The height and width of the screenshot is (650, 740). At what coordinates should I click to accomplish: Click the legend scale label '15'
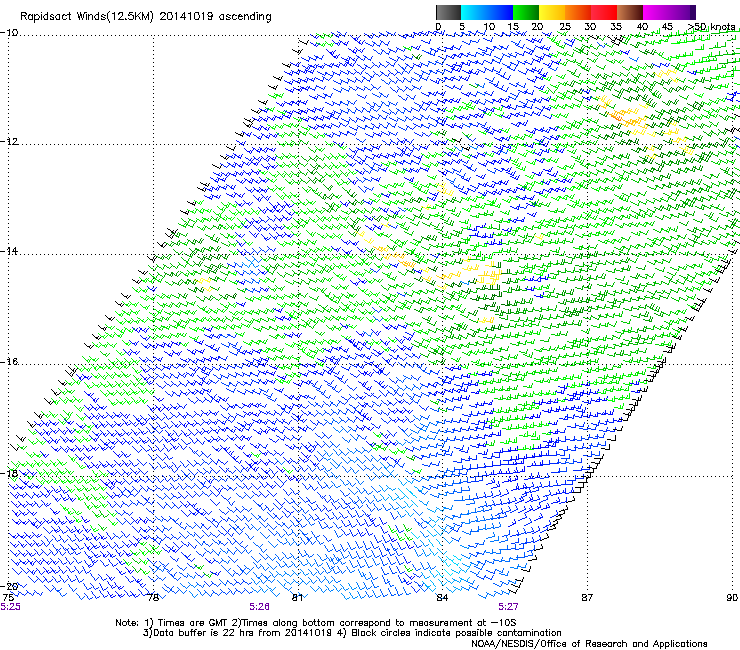(x=513, y=27)
